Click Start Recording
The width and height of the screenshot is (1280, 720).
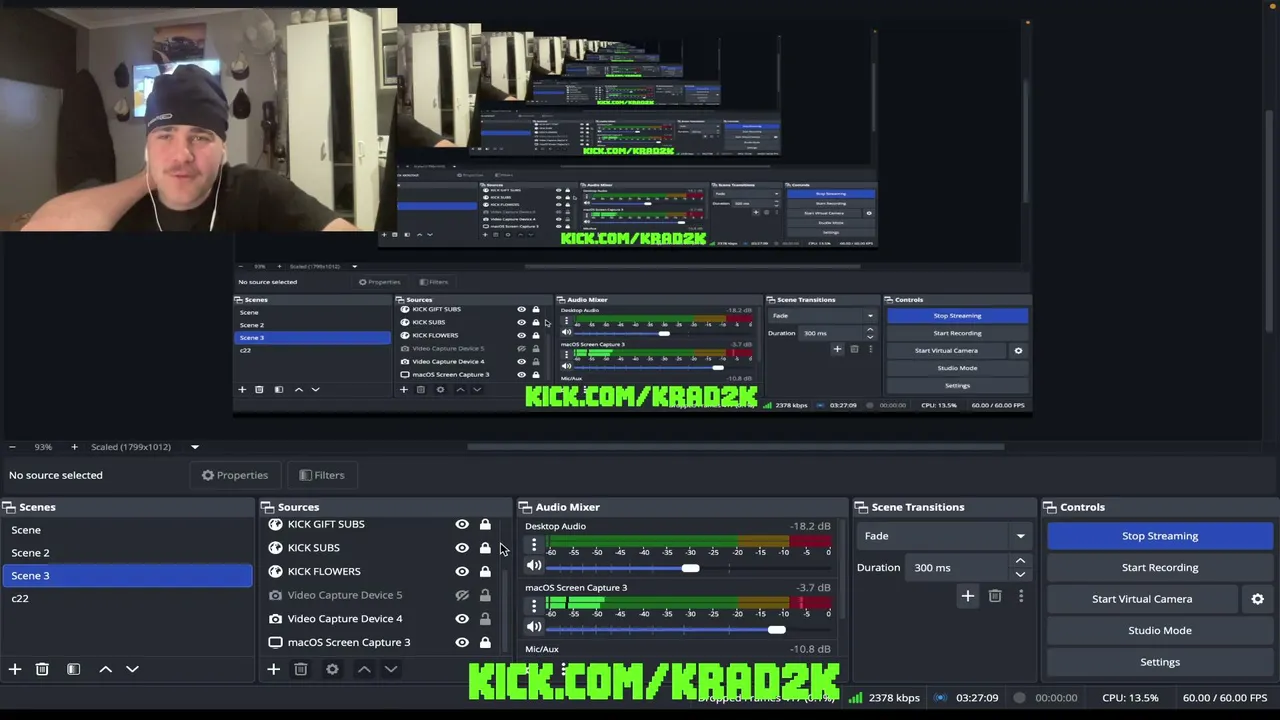[1160, 567]
